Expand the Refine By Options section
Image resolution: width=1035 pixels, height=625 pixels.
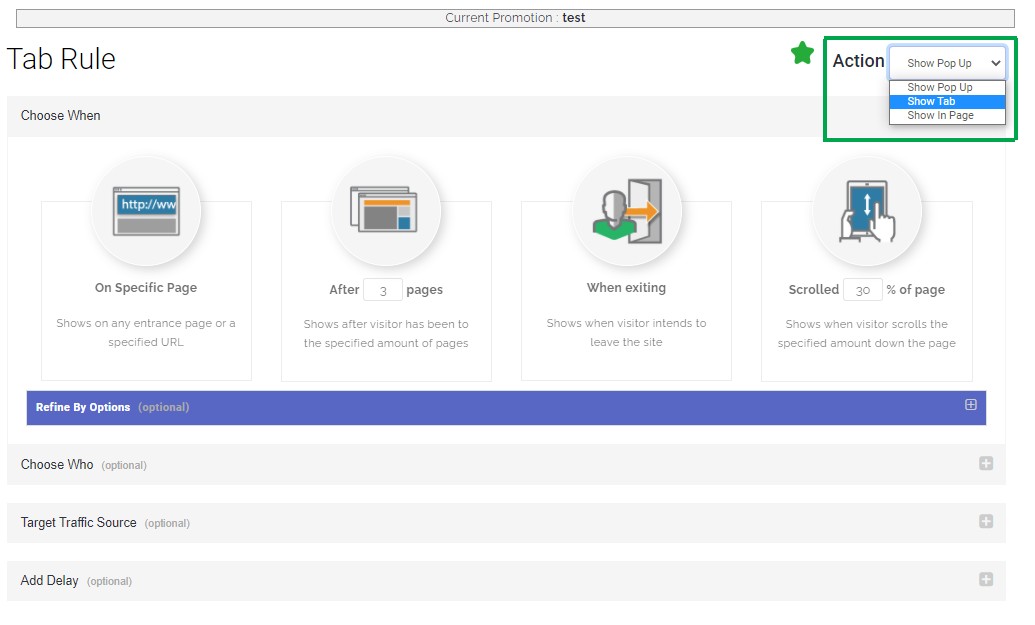coord(84,408)
